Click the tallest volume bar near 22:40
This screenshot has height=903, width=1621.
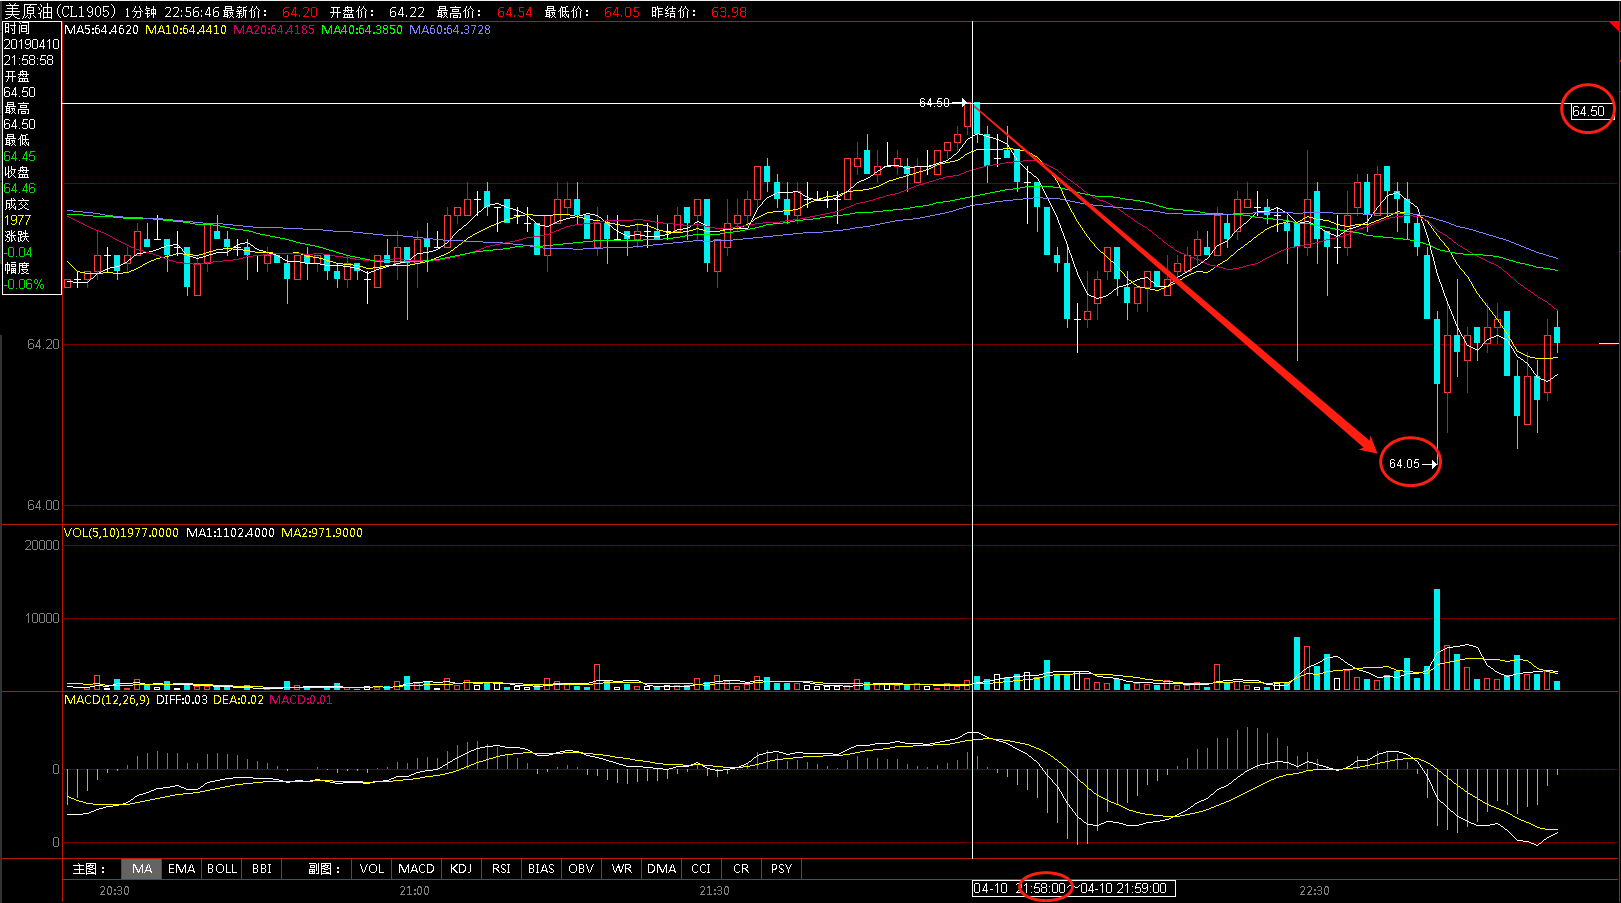tap(1437, 639)
